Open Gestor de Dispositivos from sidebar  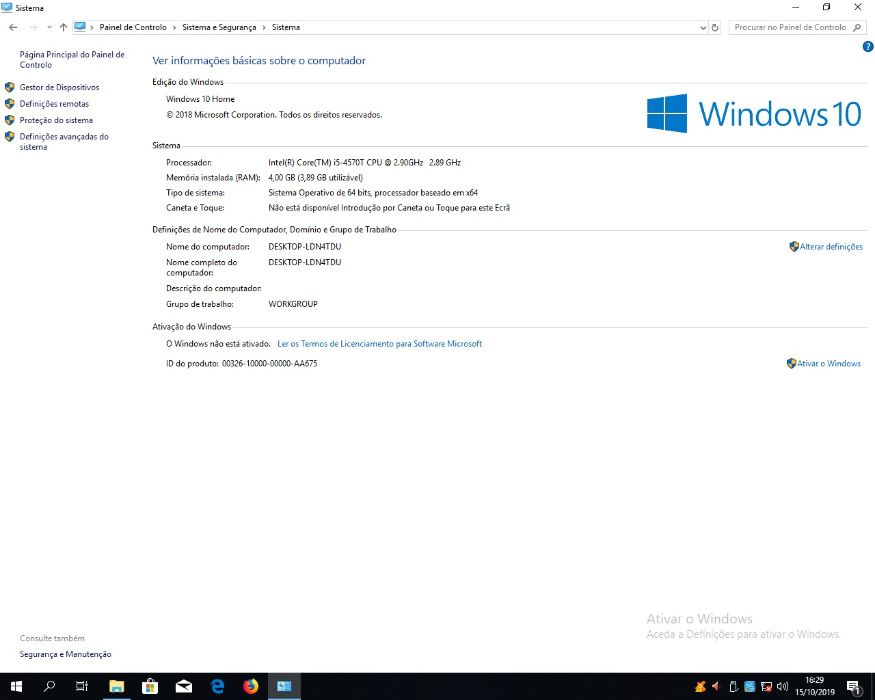(59, 87)
